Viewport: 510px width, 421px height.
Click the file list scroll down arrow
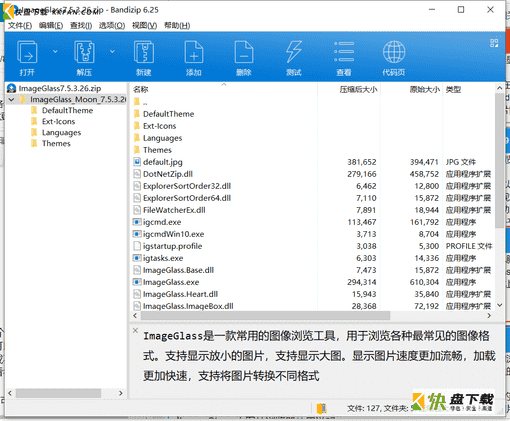click(499, 305)
